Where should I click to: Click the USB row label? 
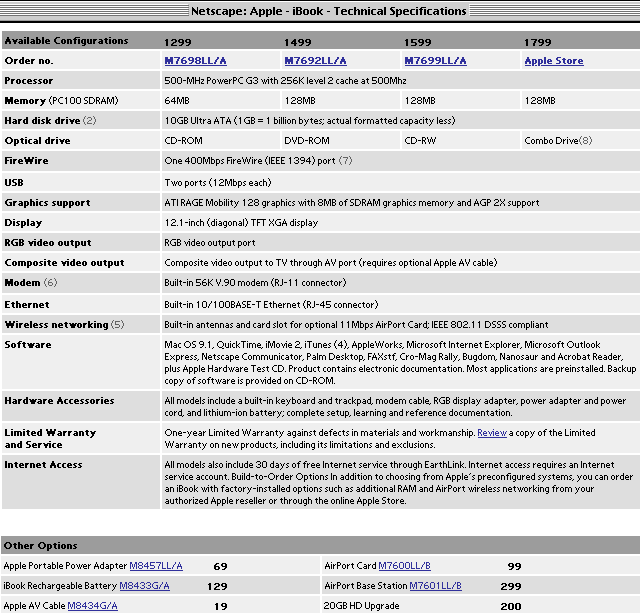[x=14, y=182]
